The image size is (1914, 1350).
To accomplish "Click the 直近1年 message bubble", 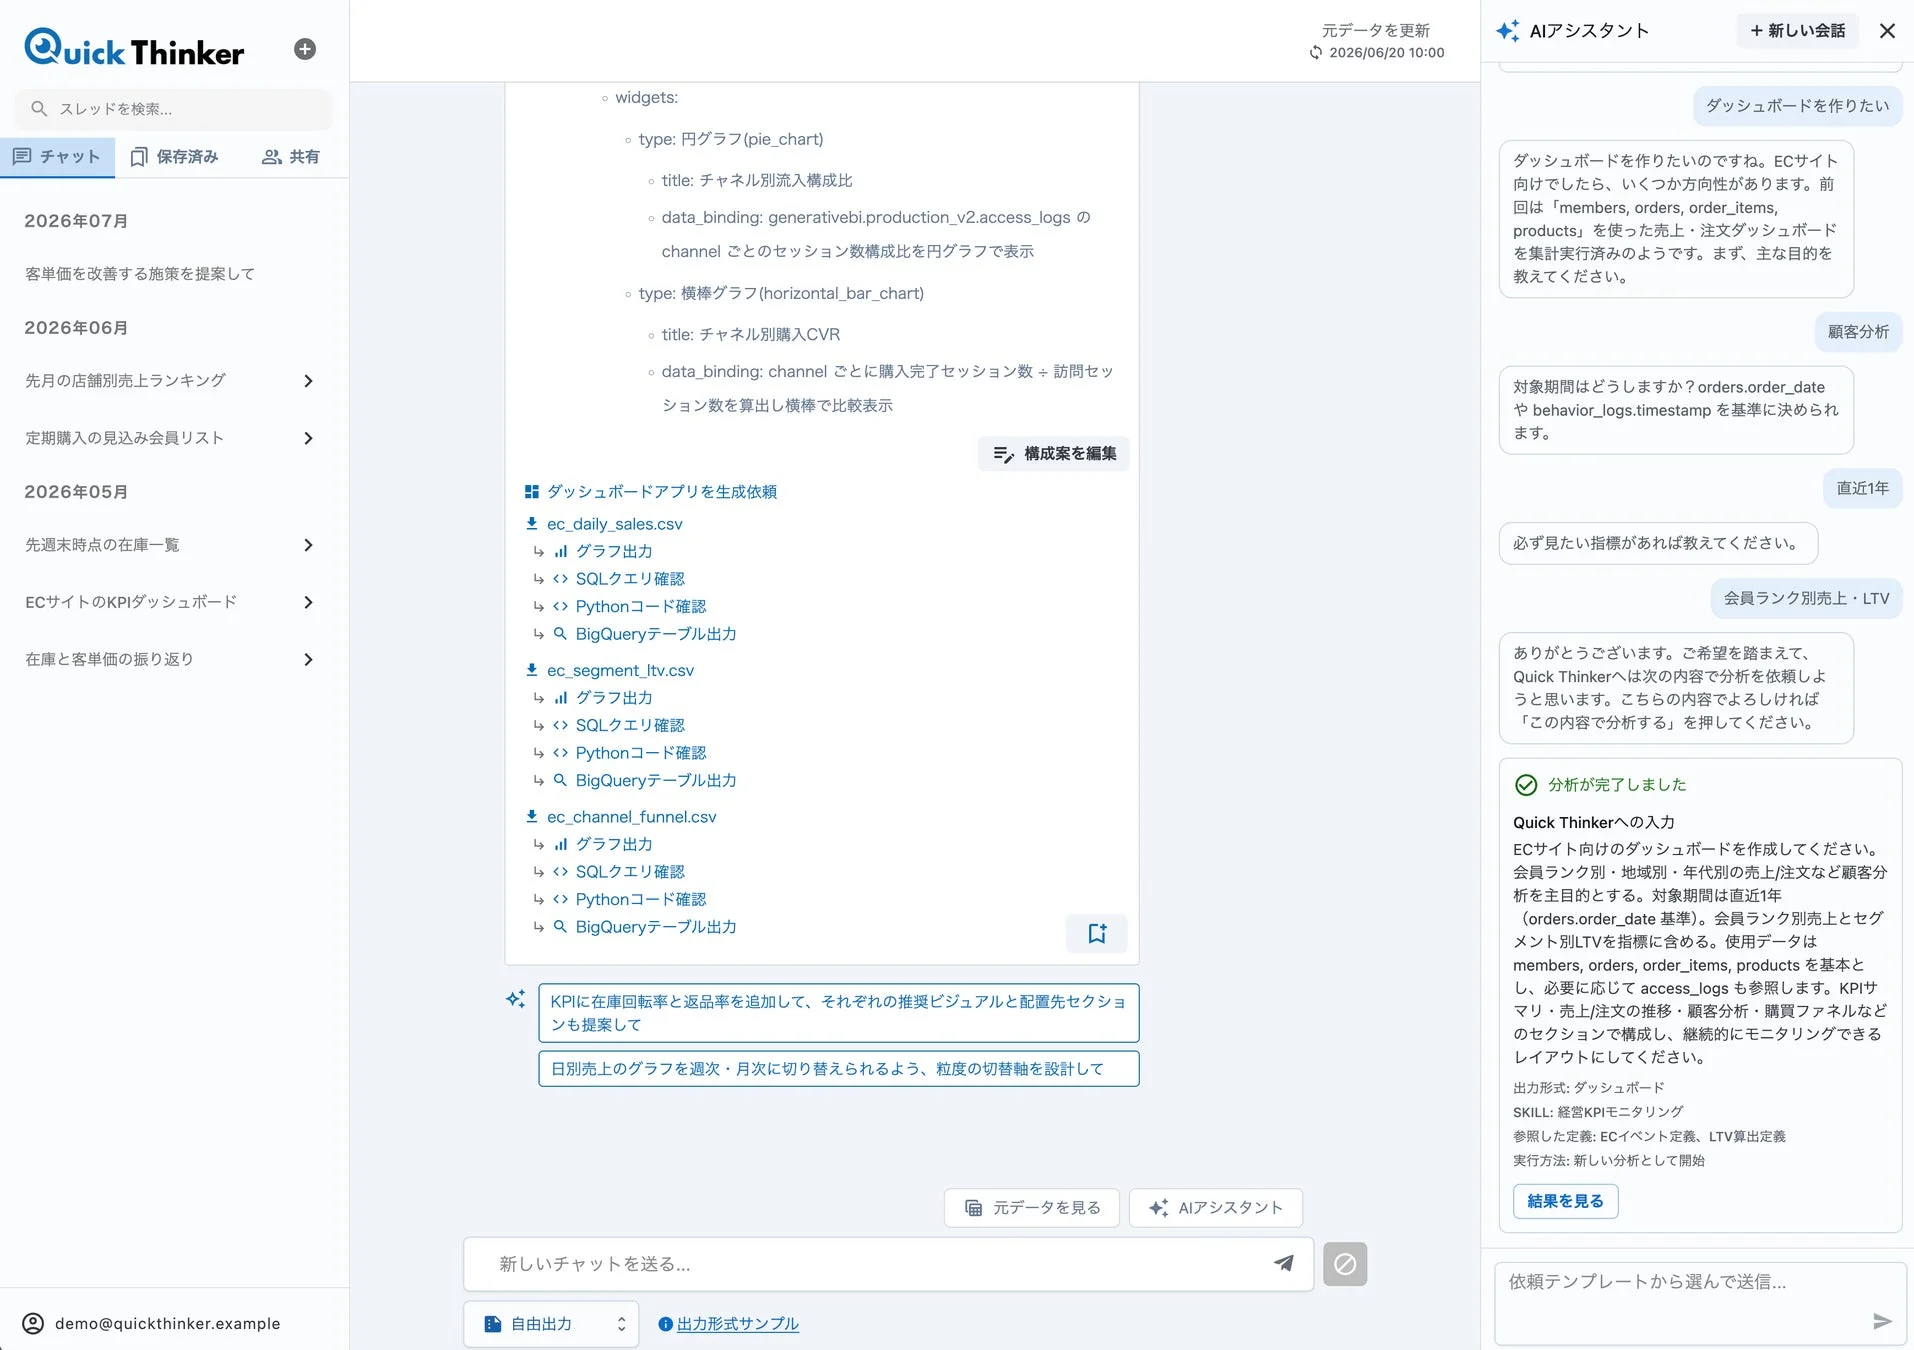I will 1862,488.
